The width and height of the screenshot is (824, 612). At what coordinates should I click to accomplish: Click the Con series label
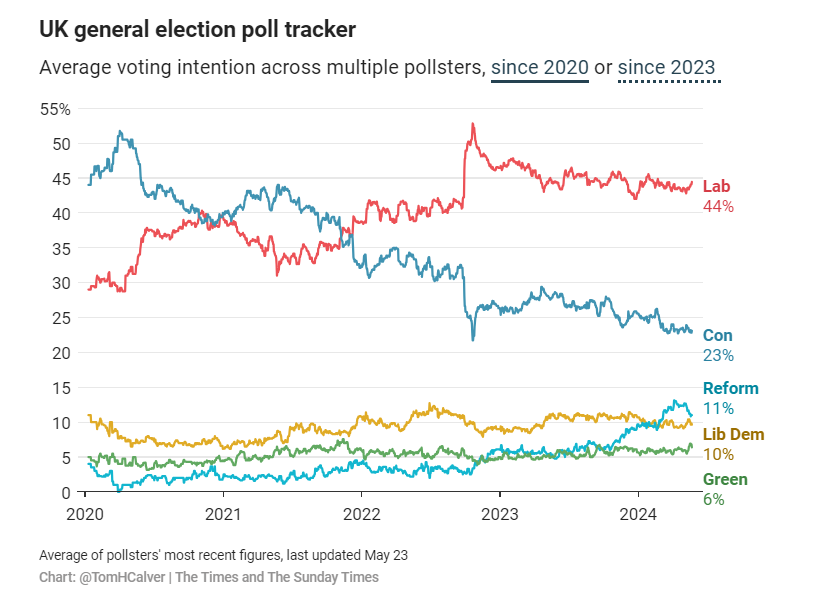pos(718,336)
